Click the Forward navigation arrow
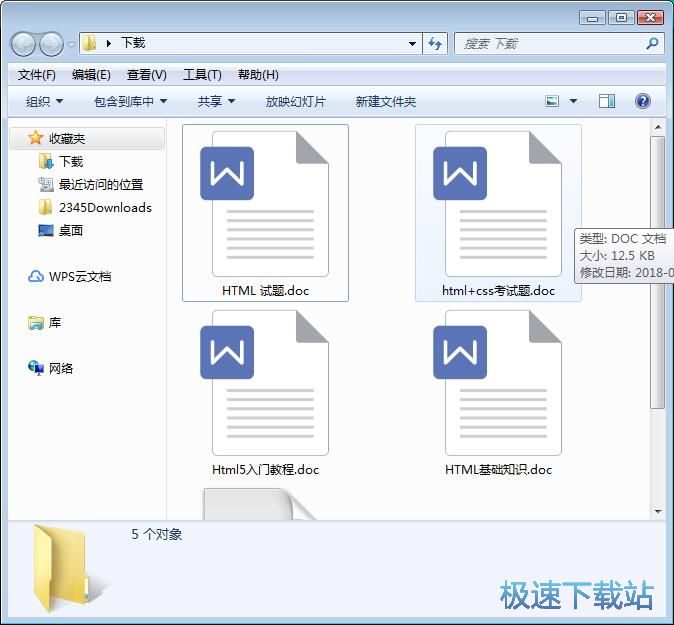This screenshot has width=674, height=625. (51, 44)
